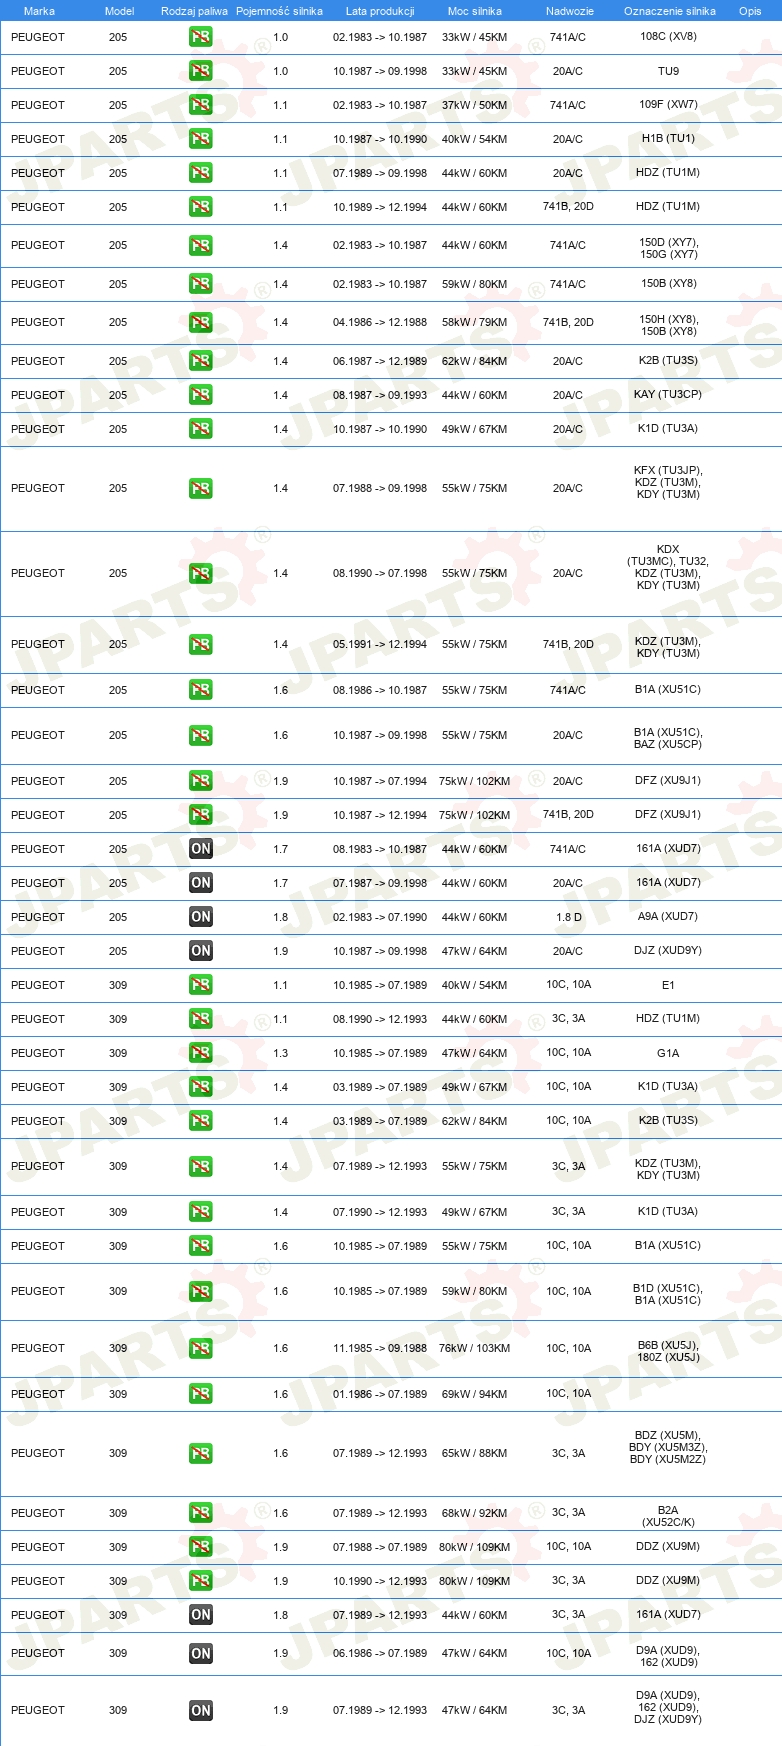Viewport: 782px width, 1746px height.
Task: Click the KAY (TU3CP) engine code
Action: point(668,394)
